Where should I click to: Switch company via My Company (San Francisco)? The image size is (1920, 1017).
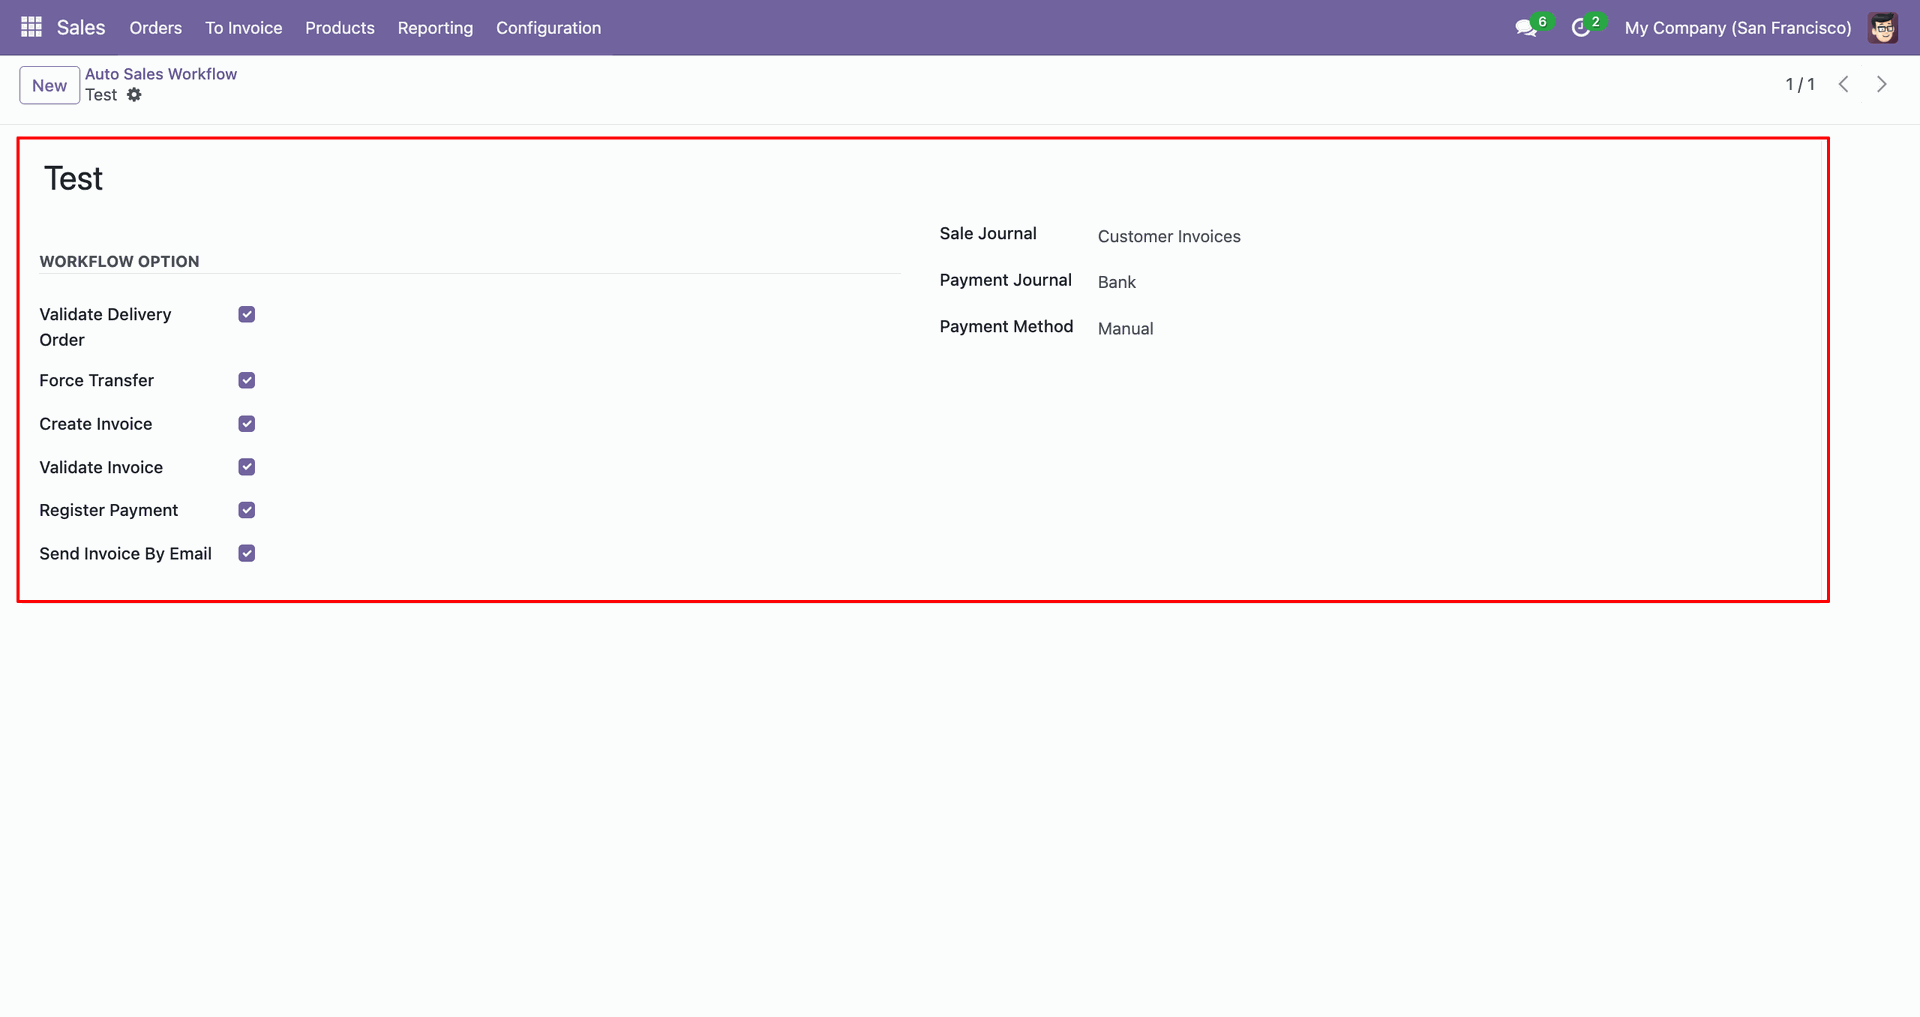tap(1738, 28)
